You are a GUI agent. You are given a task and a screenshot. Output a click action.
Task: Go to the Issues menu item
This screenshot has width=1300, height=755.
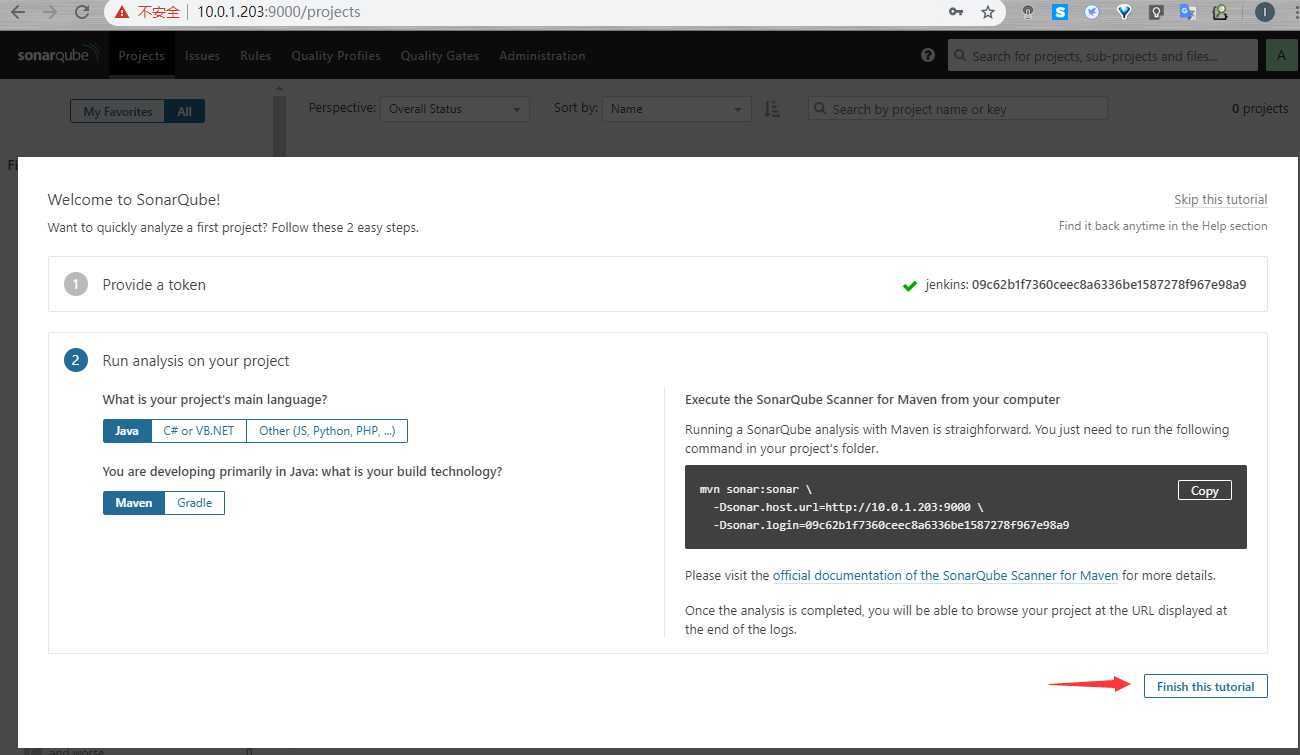[x=202, y=56]
